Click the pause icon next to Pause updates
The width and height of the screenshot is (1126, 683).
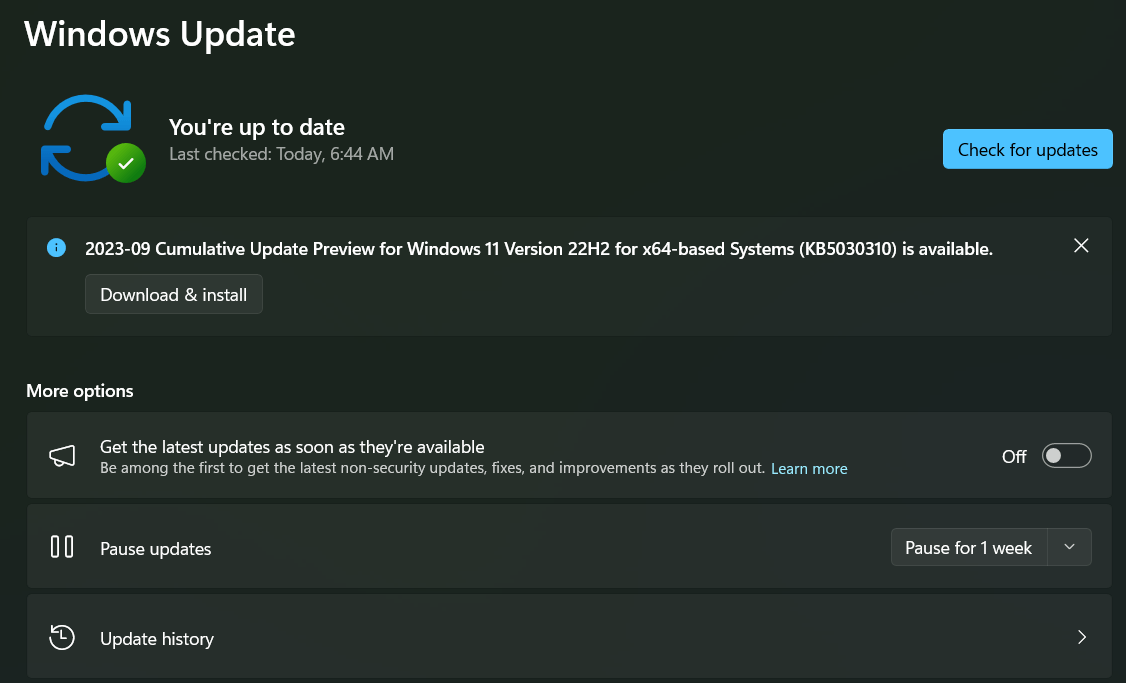tap(62, 547)
